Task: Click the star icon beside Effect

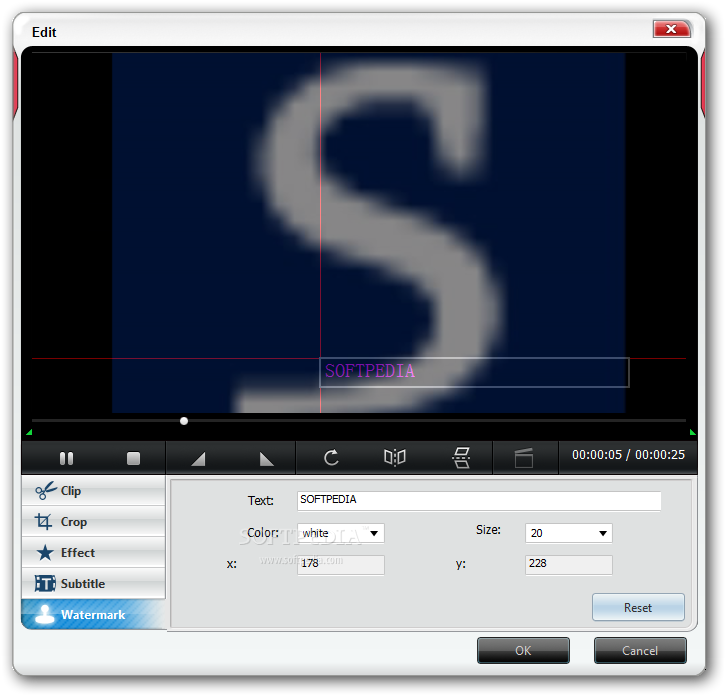Action: [x=45, y=552]
